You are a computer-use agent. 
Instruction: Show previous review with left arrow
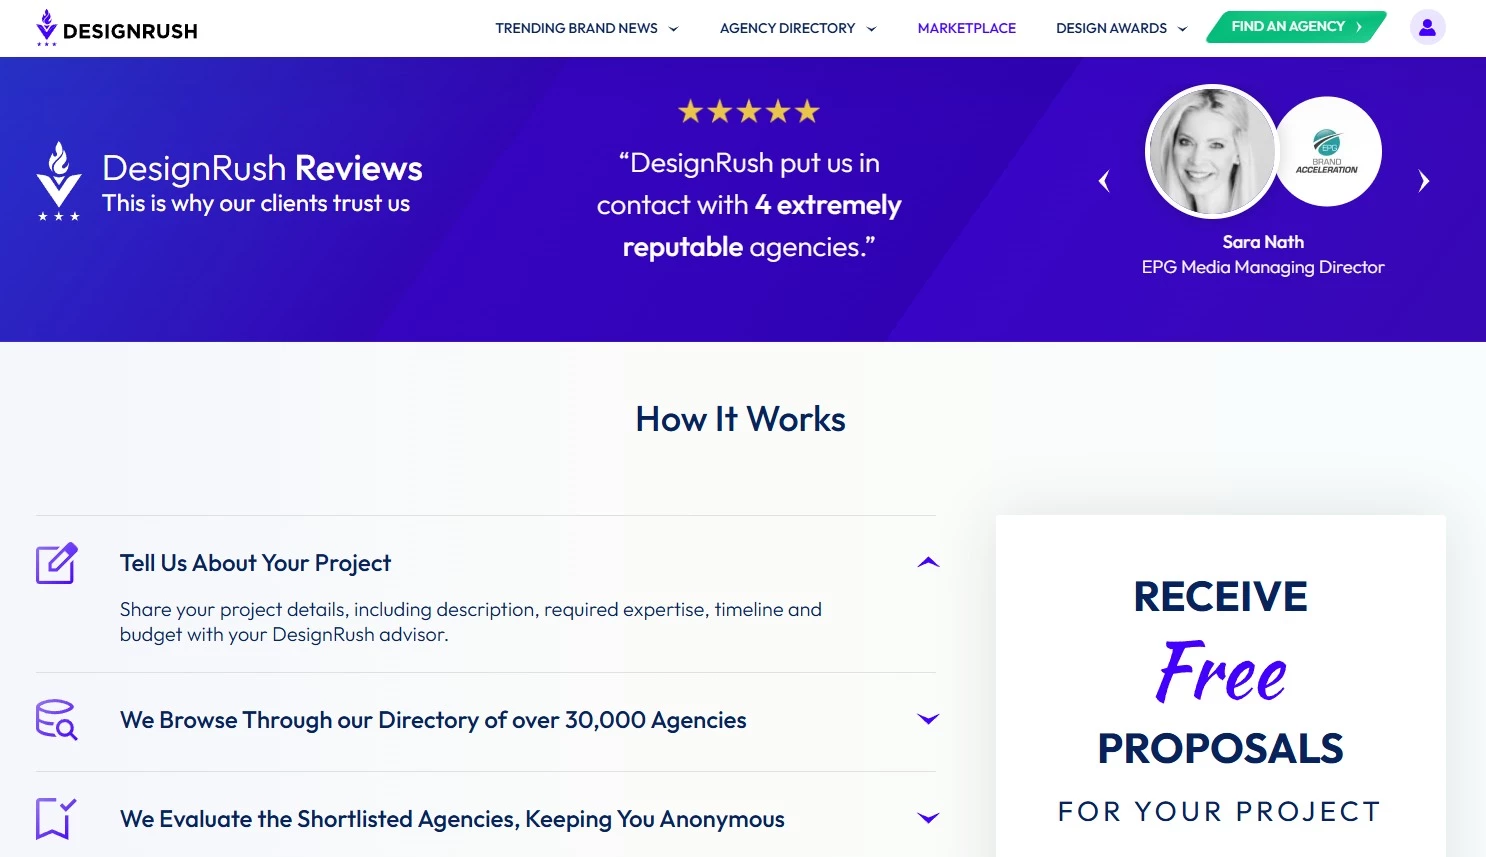[x=1104, y=181]
